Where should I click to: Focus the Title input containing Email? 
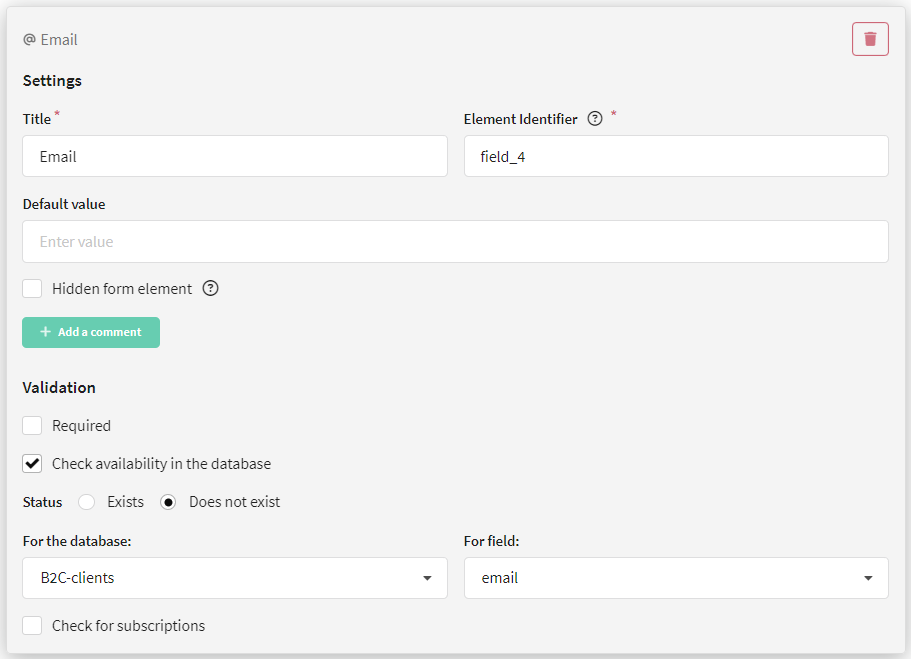pos(235,156)
